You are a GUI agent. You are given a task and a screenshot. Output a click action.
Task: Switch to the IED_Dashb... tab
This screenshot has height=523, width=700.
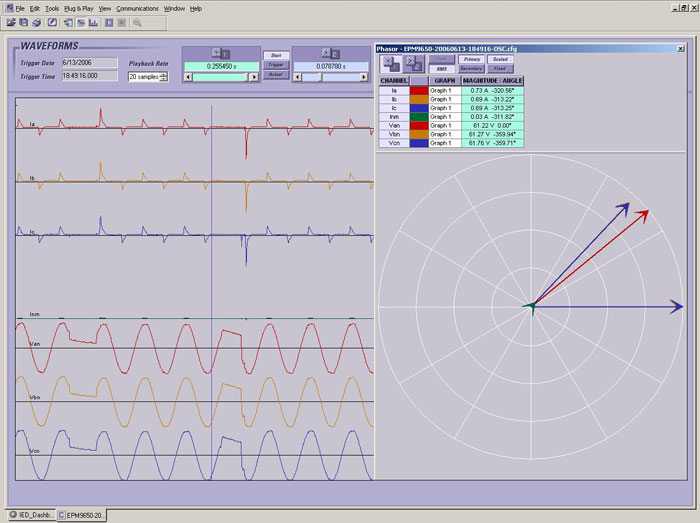click(30, 515)
